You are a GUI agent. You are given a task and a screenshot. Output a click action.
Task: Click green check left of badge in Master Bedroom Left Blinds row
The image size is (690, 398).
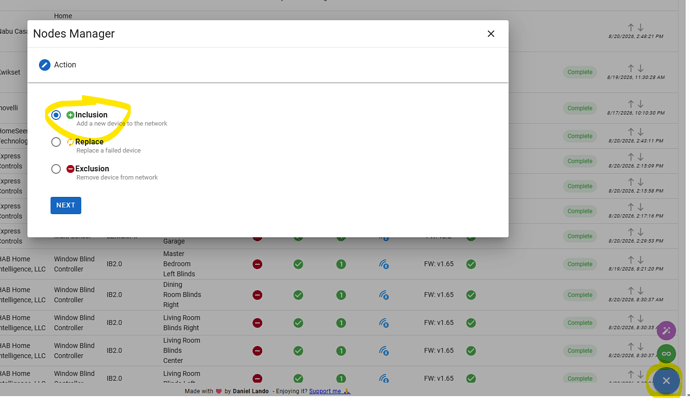(298, 264)
